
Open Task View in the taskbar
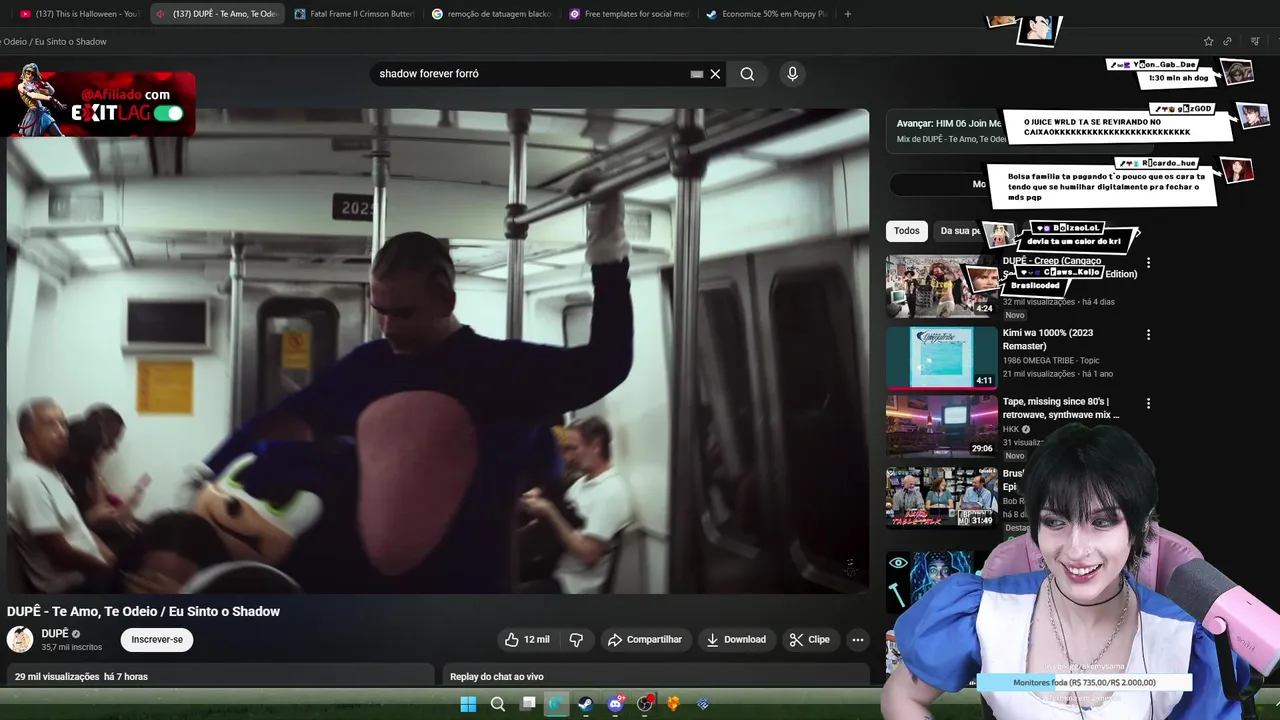(528, 704)
